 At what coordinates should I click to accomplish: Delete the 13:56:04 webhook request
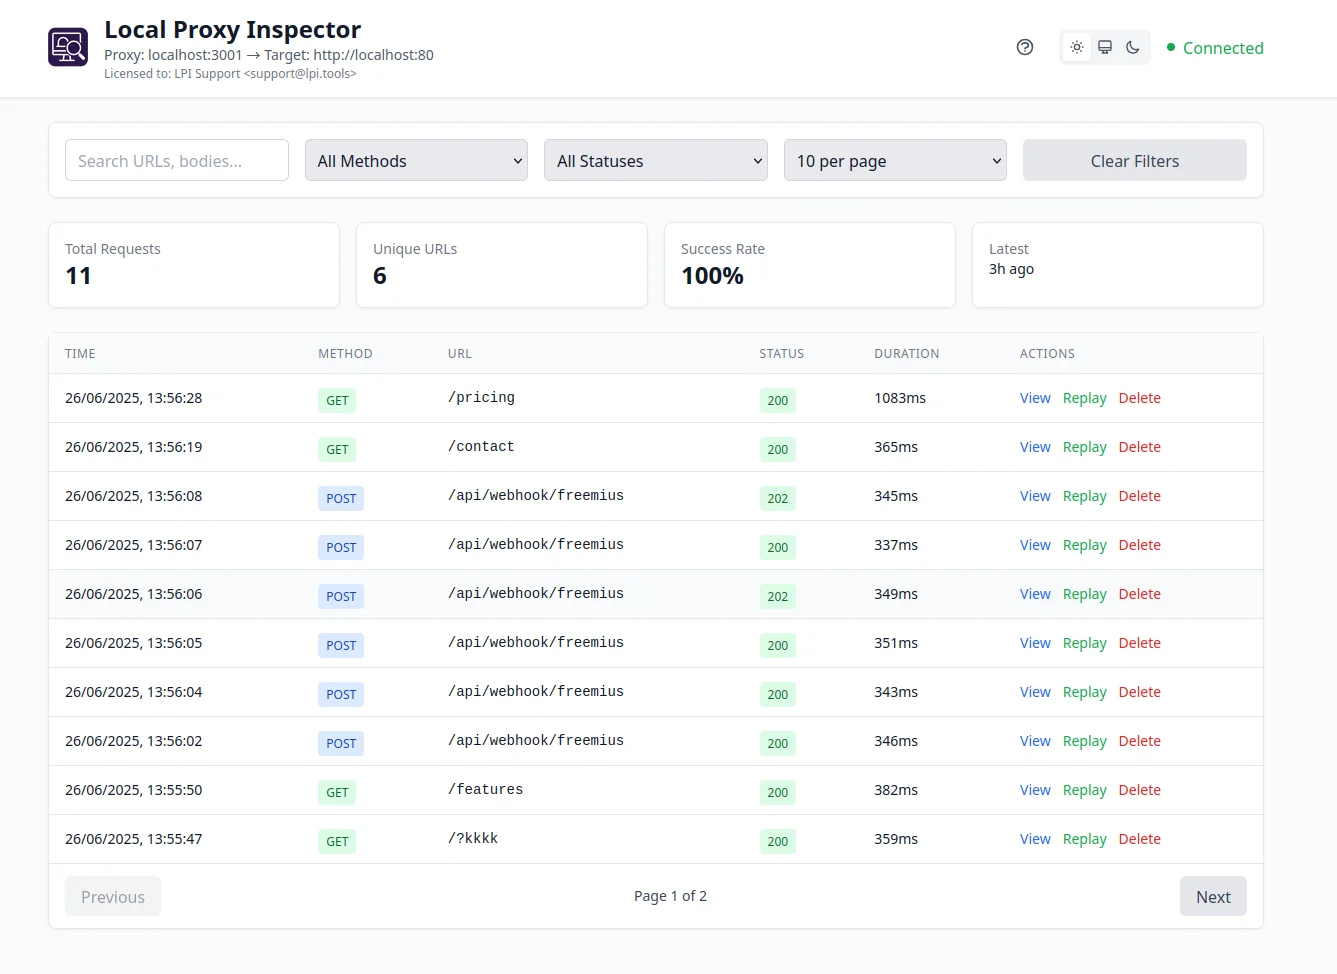point(1139,692)
